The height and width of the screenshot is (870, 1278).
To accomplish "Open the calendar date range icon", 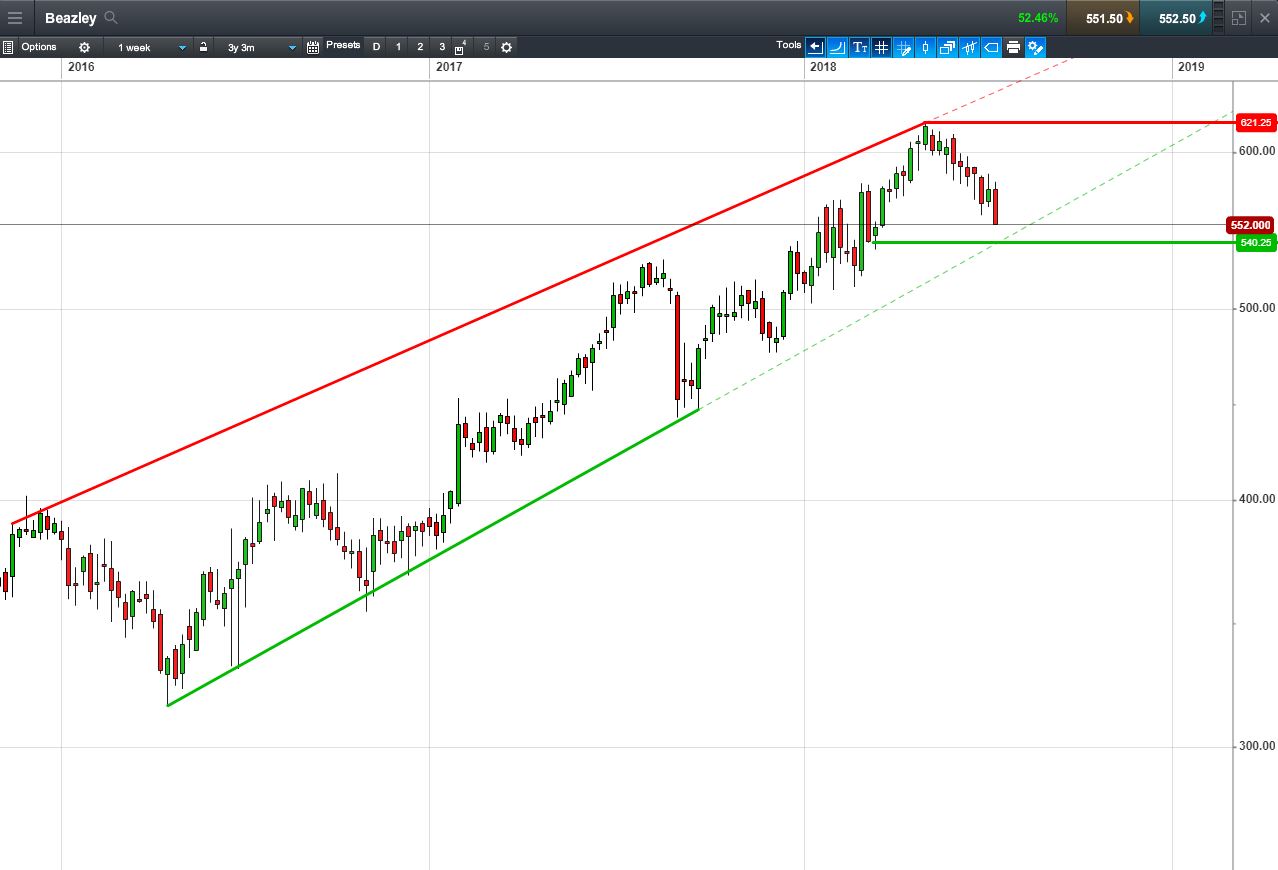I will tap(313, 47).
